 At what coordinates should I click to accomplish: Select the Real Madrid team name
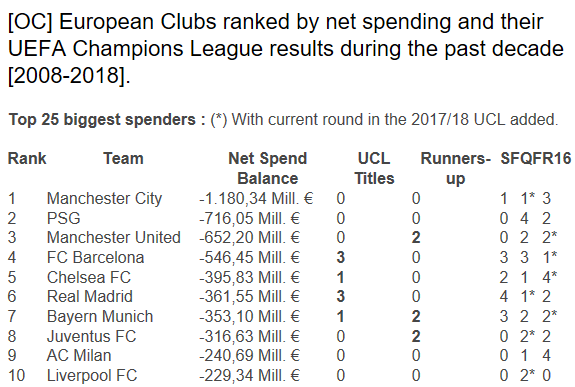point(89,296)
